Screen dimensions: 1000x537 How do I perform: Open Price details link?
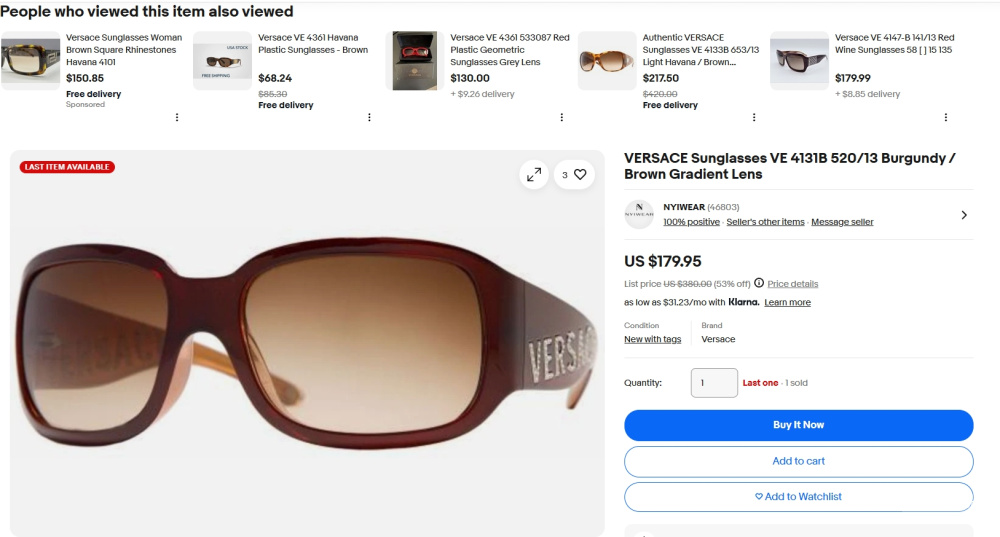[x=792, y=284]
